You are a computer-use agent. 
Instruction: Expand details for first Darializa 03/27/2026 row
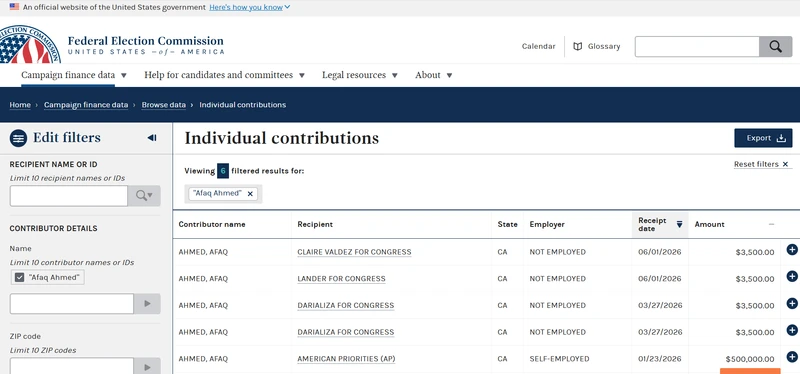pos(792,303)
